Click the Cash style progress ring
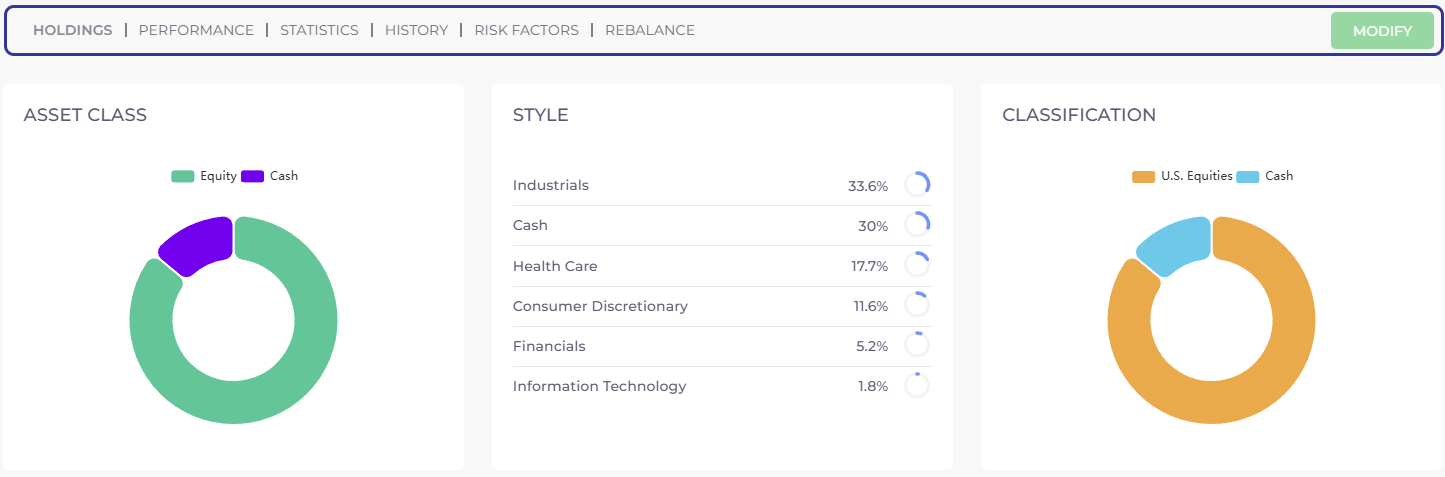The width and height of the screenshot is (1445, 477). pos(917,225)
